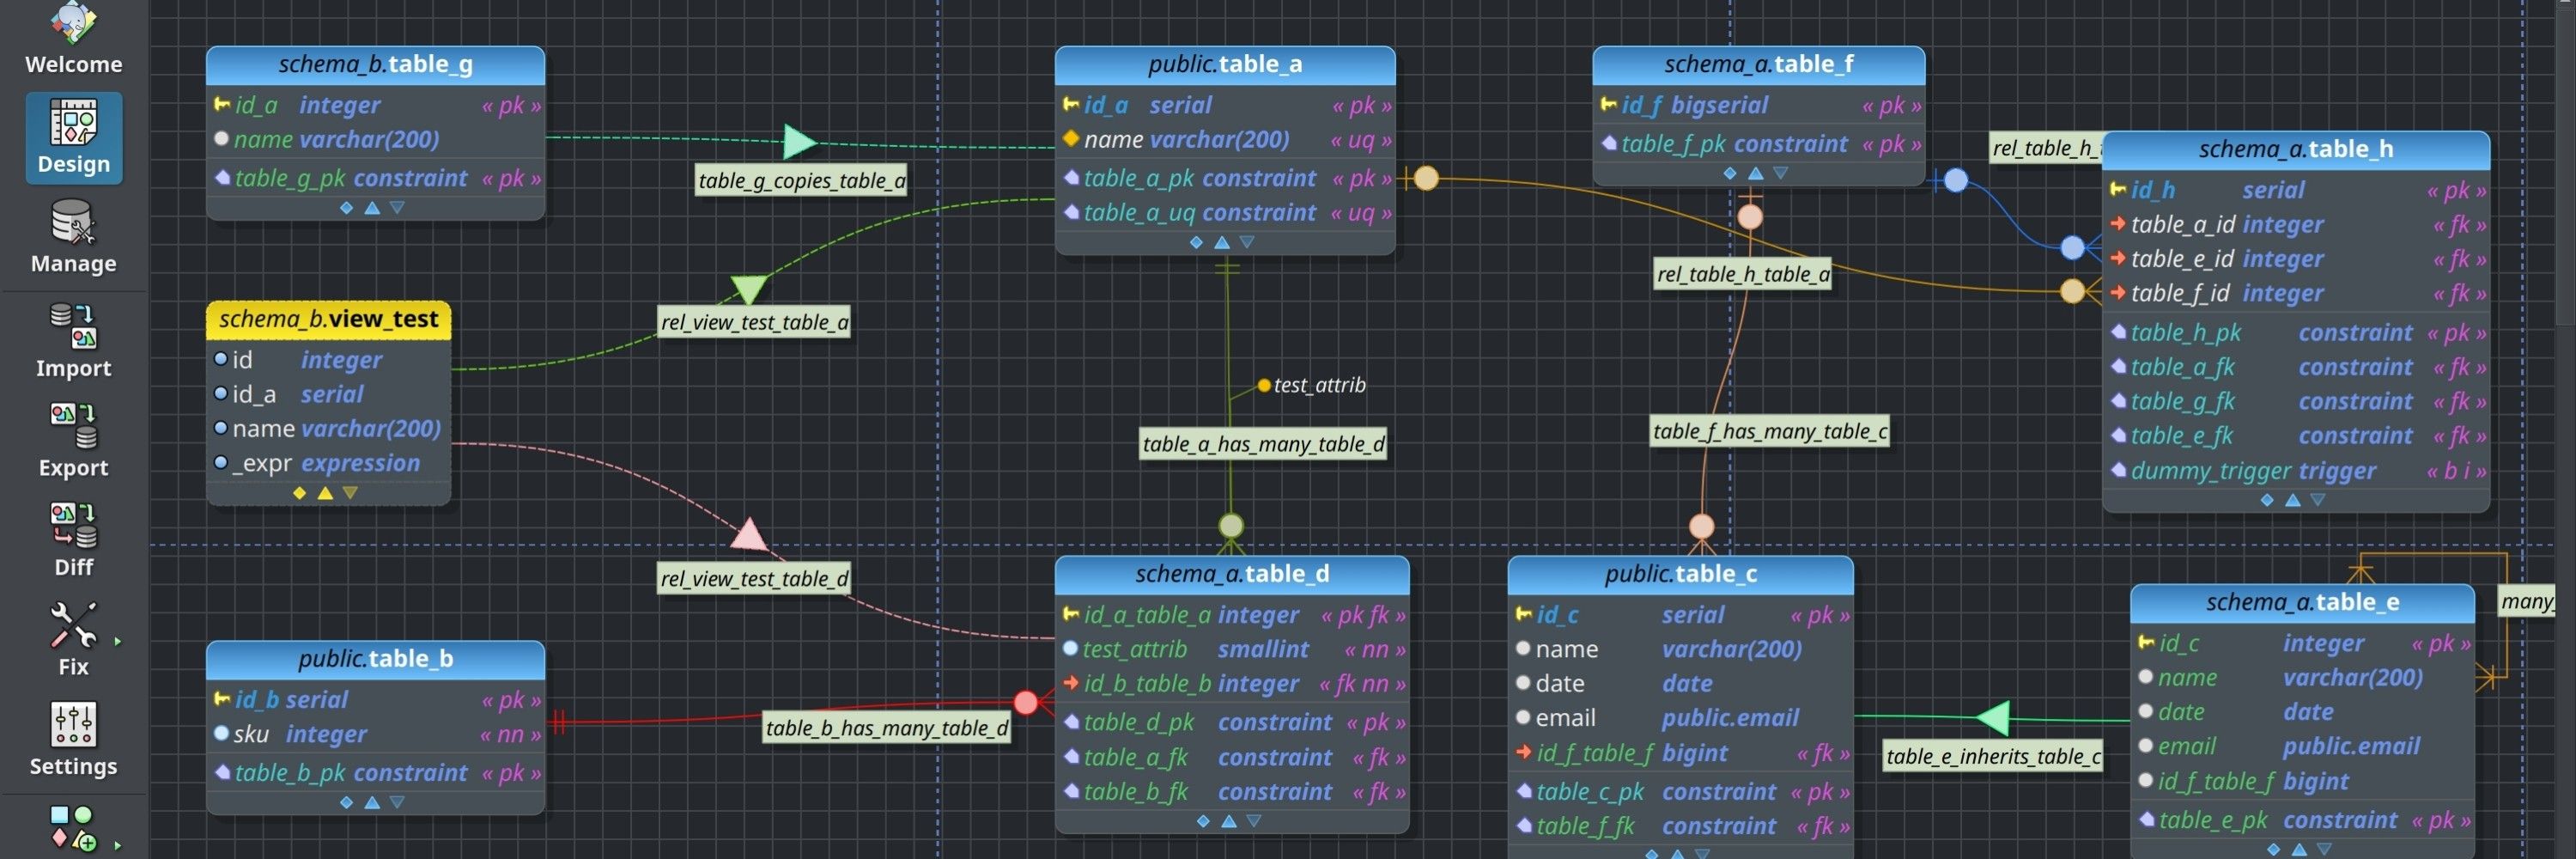Toggle attributes diamond on table_d footer
The width and height of the screenshot is (2576, 859).
(x=1203, y=822)
